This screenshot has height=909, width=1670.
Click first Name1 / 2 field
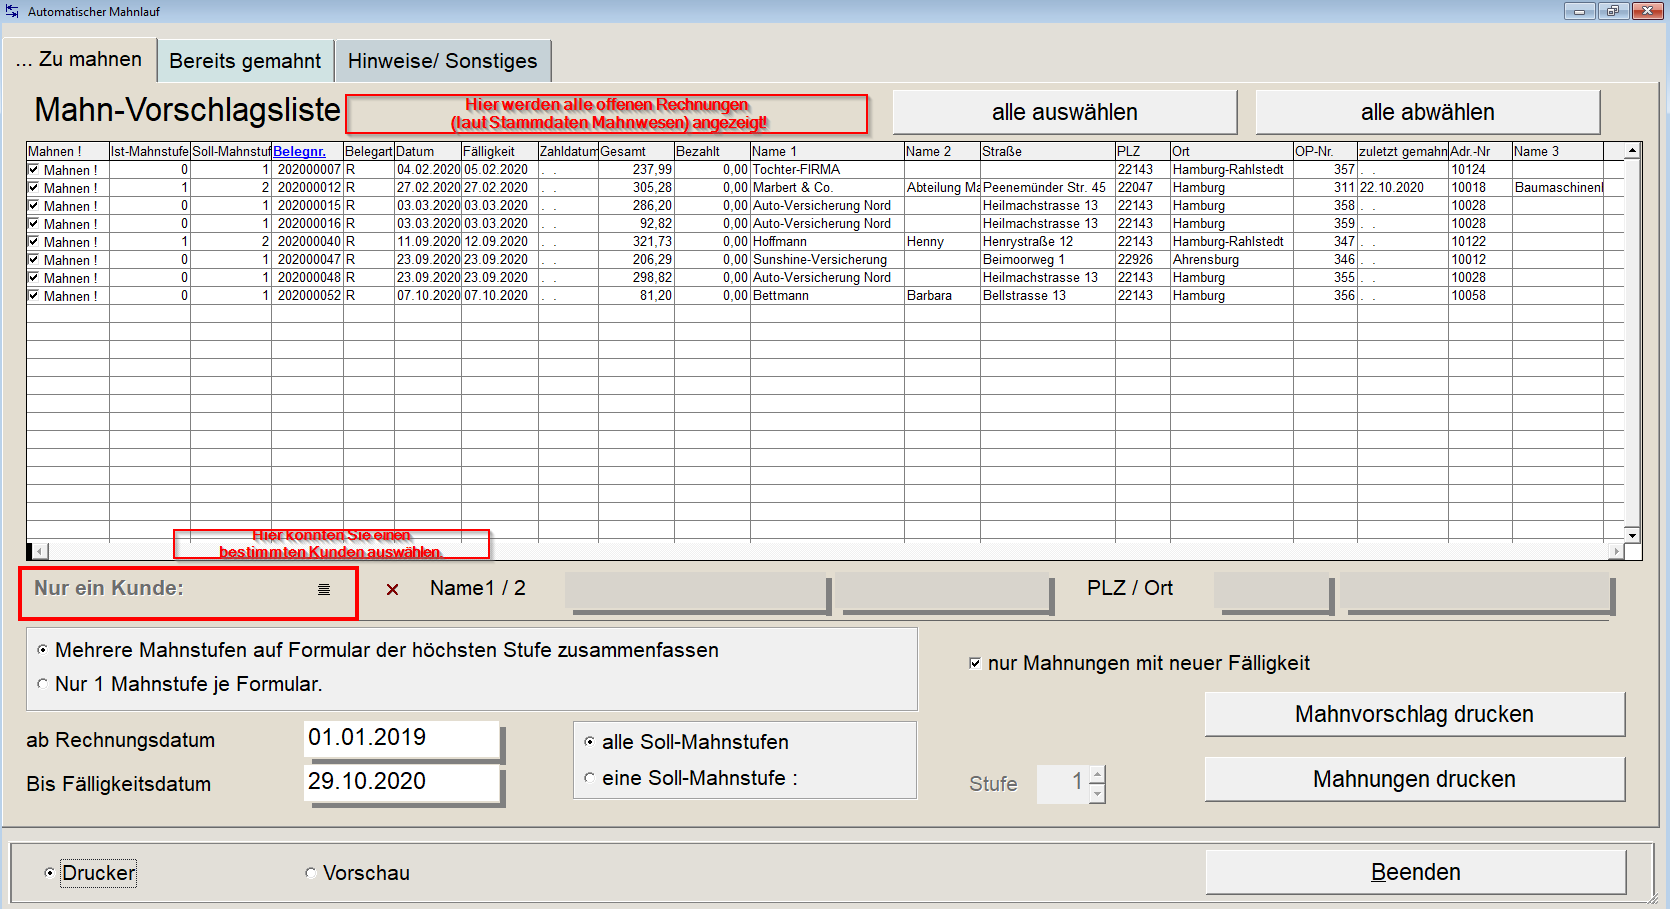tap(696, 592)
